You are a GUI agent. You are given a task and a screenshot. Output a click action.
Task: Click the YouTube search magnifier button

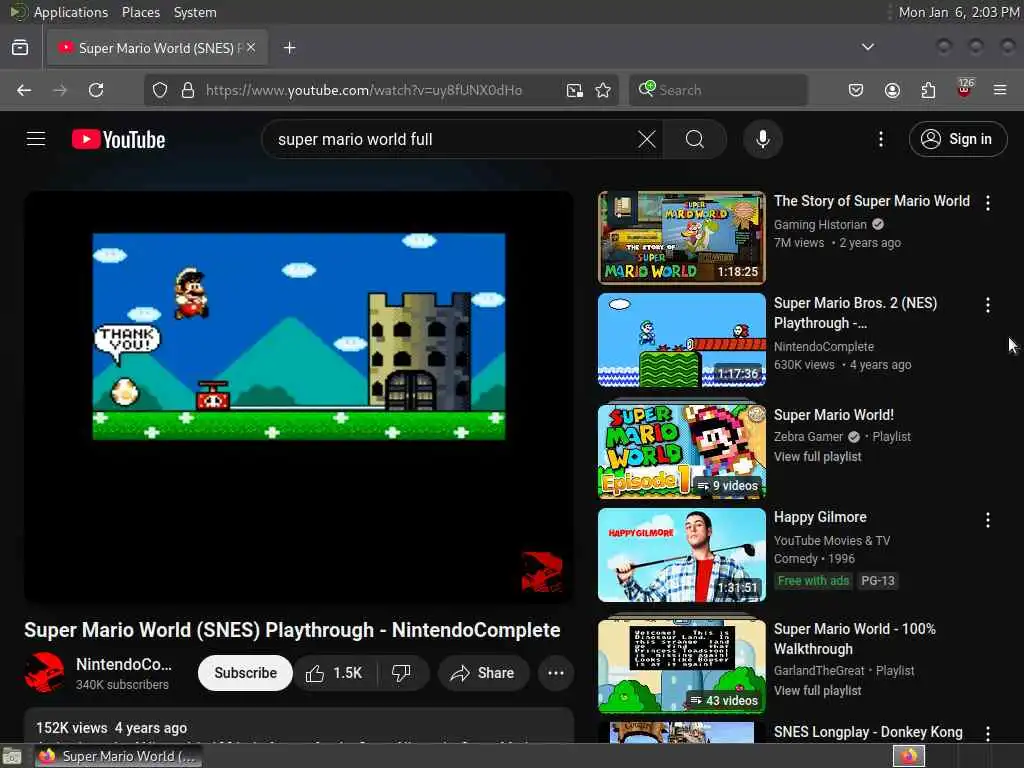coord(695,139)
